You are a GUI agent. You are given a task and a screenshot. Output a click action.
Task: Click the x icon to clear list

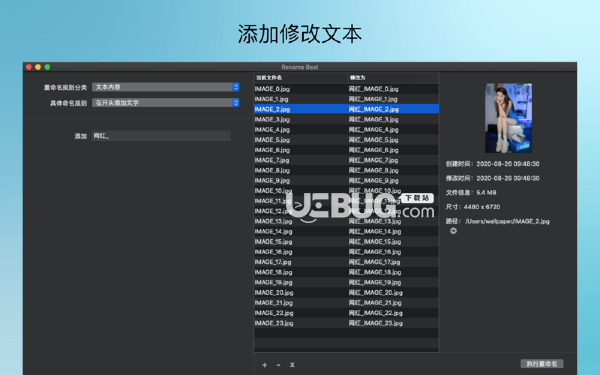(x=292, y=365)
